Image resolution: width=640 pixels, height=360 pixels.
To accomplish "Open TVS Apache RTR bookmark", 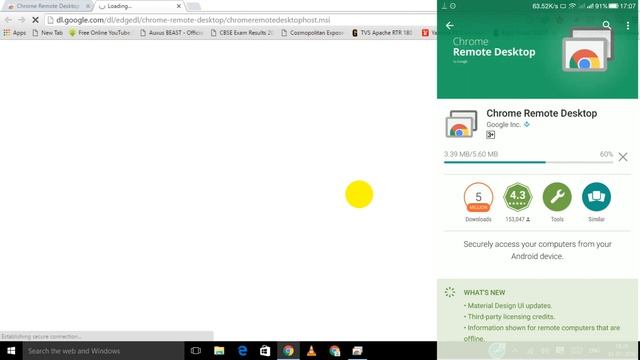I will [x=382, y=33].
